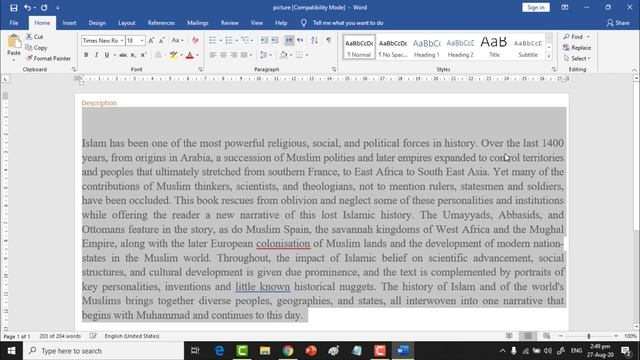Save the document from quick access toolbar
640x360 pixels.
click(13, 8)
